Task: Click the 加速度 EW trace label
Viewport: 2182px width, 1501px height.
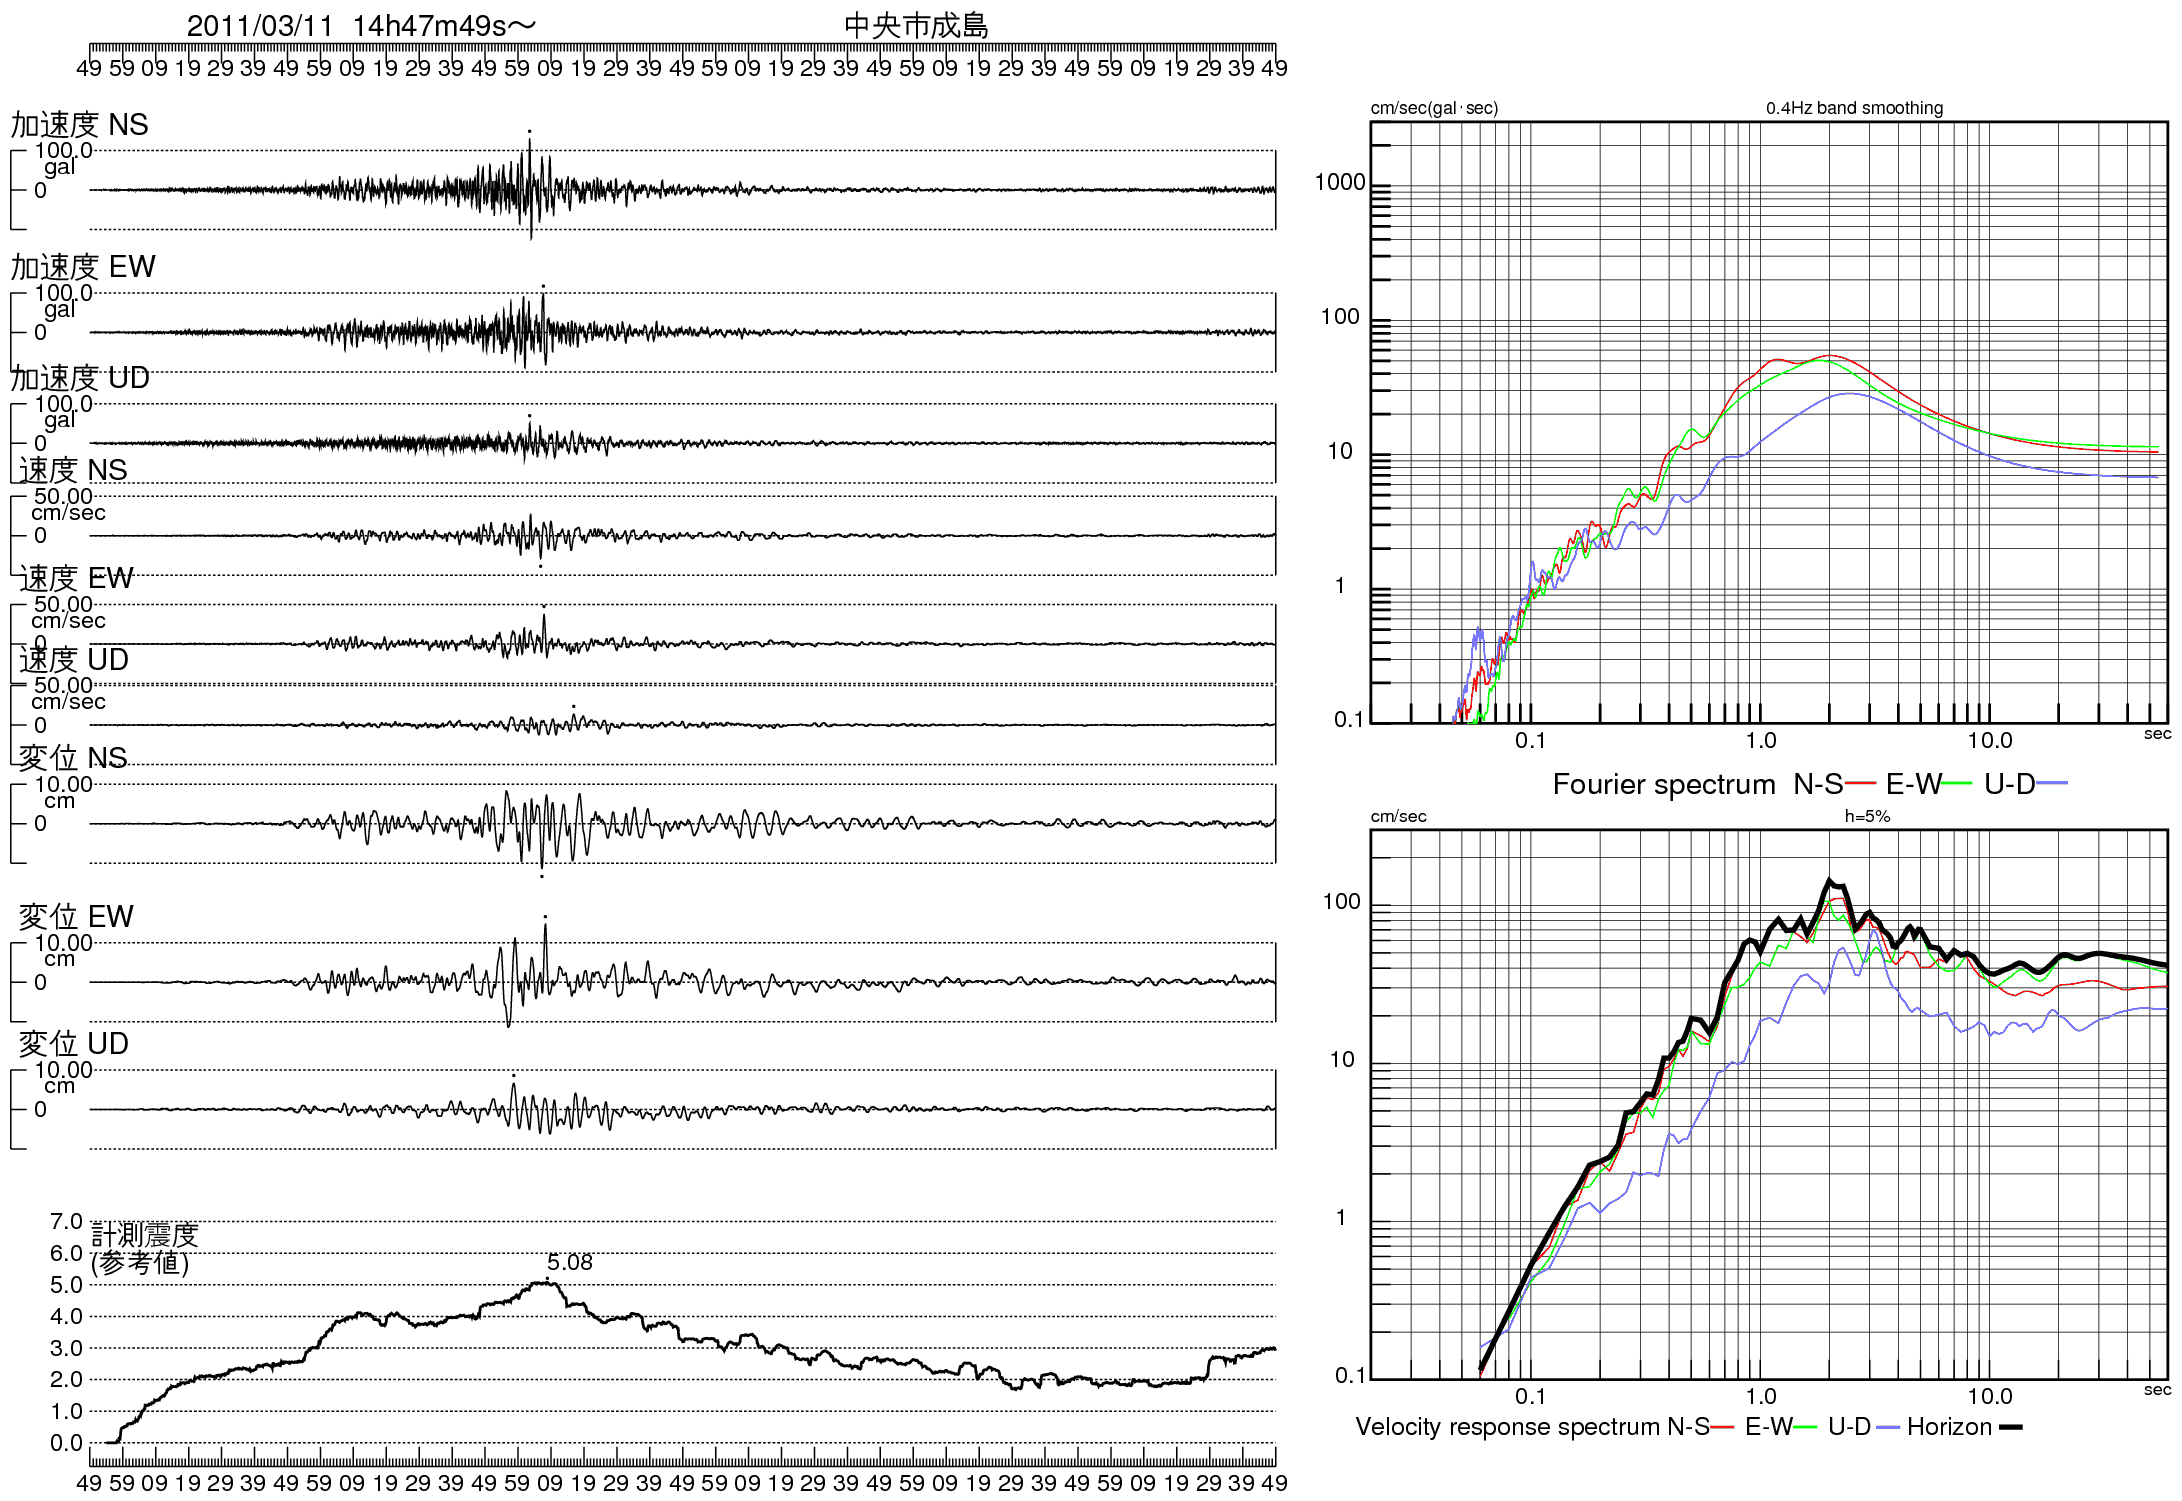Action: click(83, 267)
